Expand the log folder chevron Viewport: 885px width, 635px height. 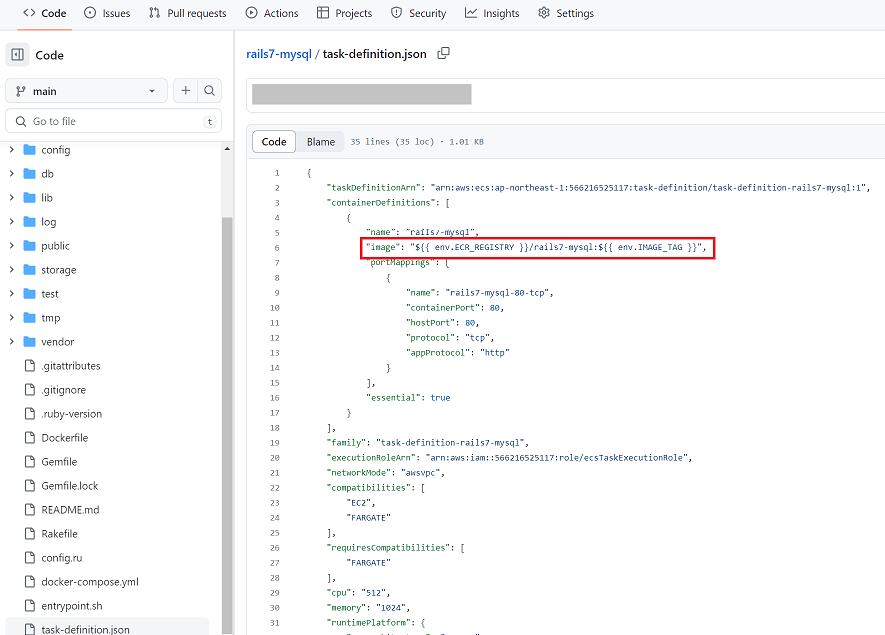coord(11,222)
